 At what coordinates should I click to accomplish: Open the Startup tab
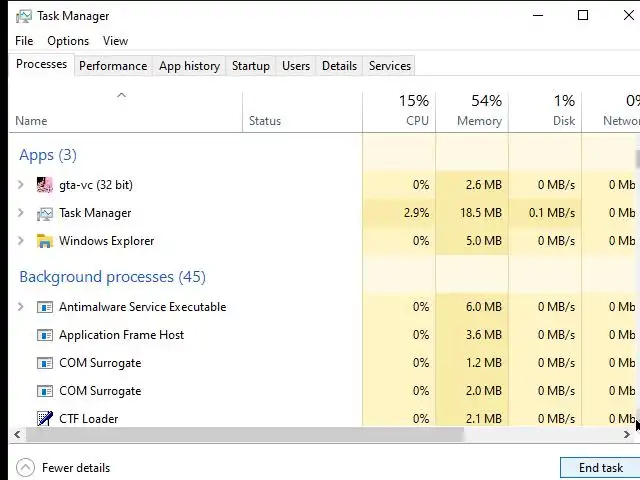pos(250,66)
